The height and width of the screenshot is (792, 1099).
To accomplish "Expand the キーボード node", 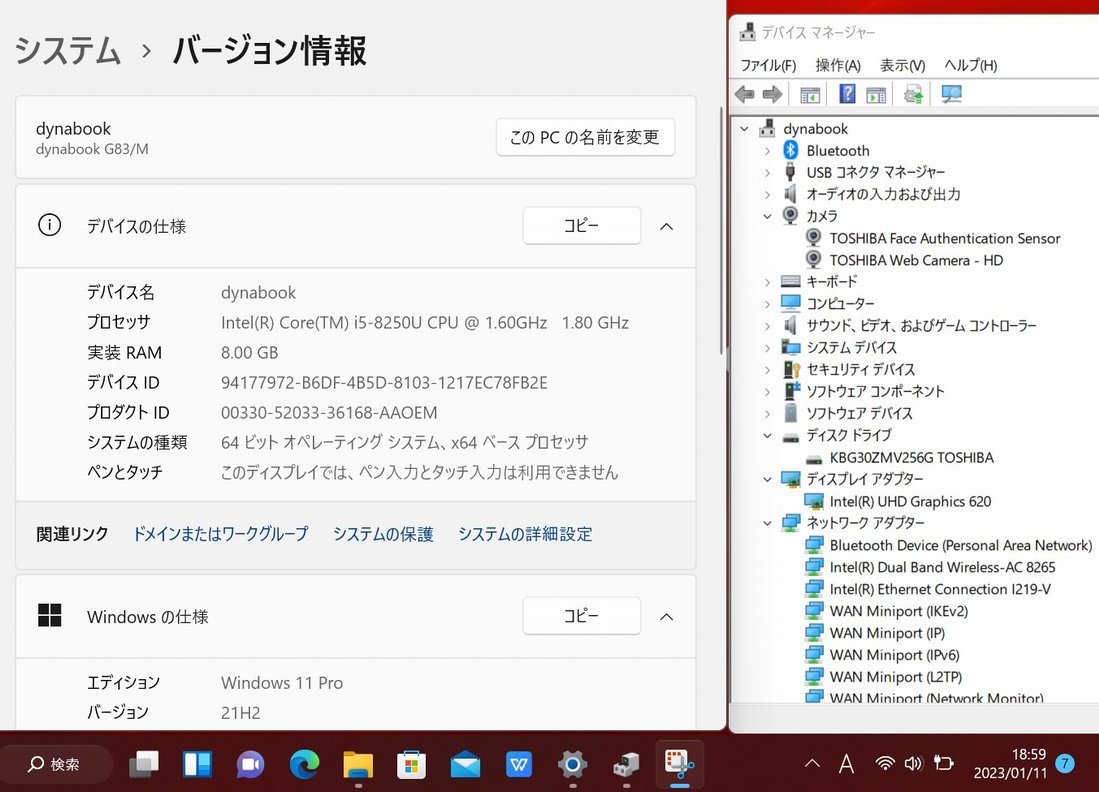I will click(767, 282).
